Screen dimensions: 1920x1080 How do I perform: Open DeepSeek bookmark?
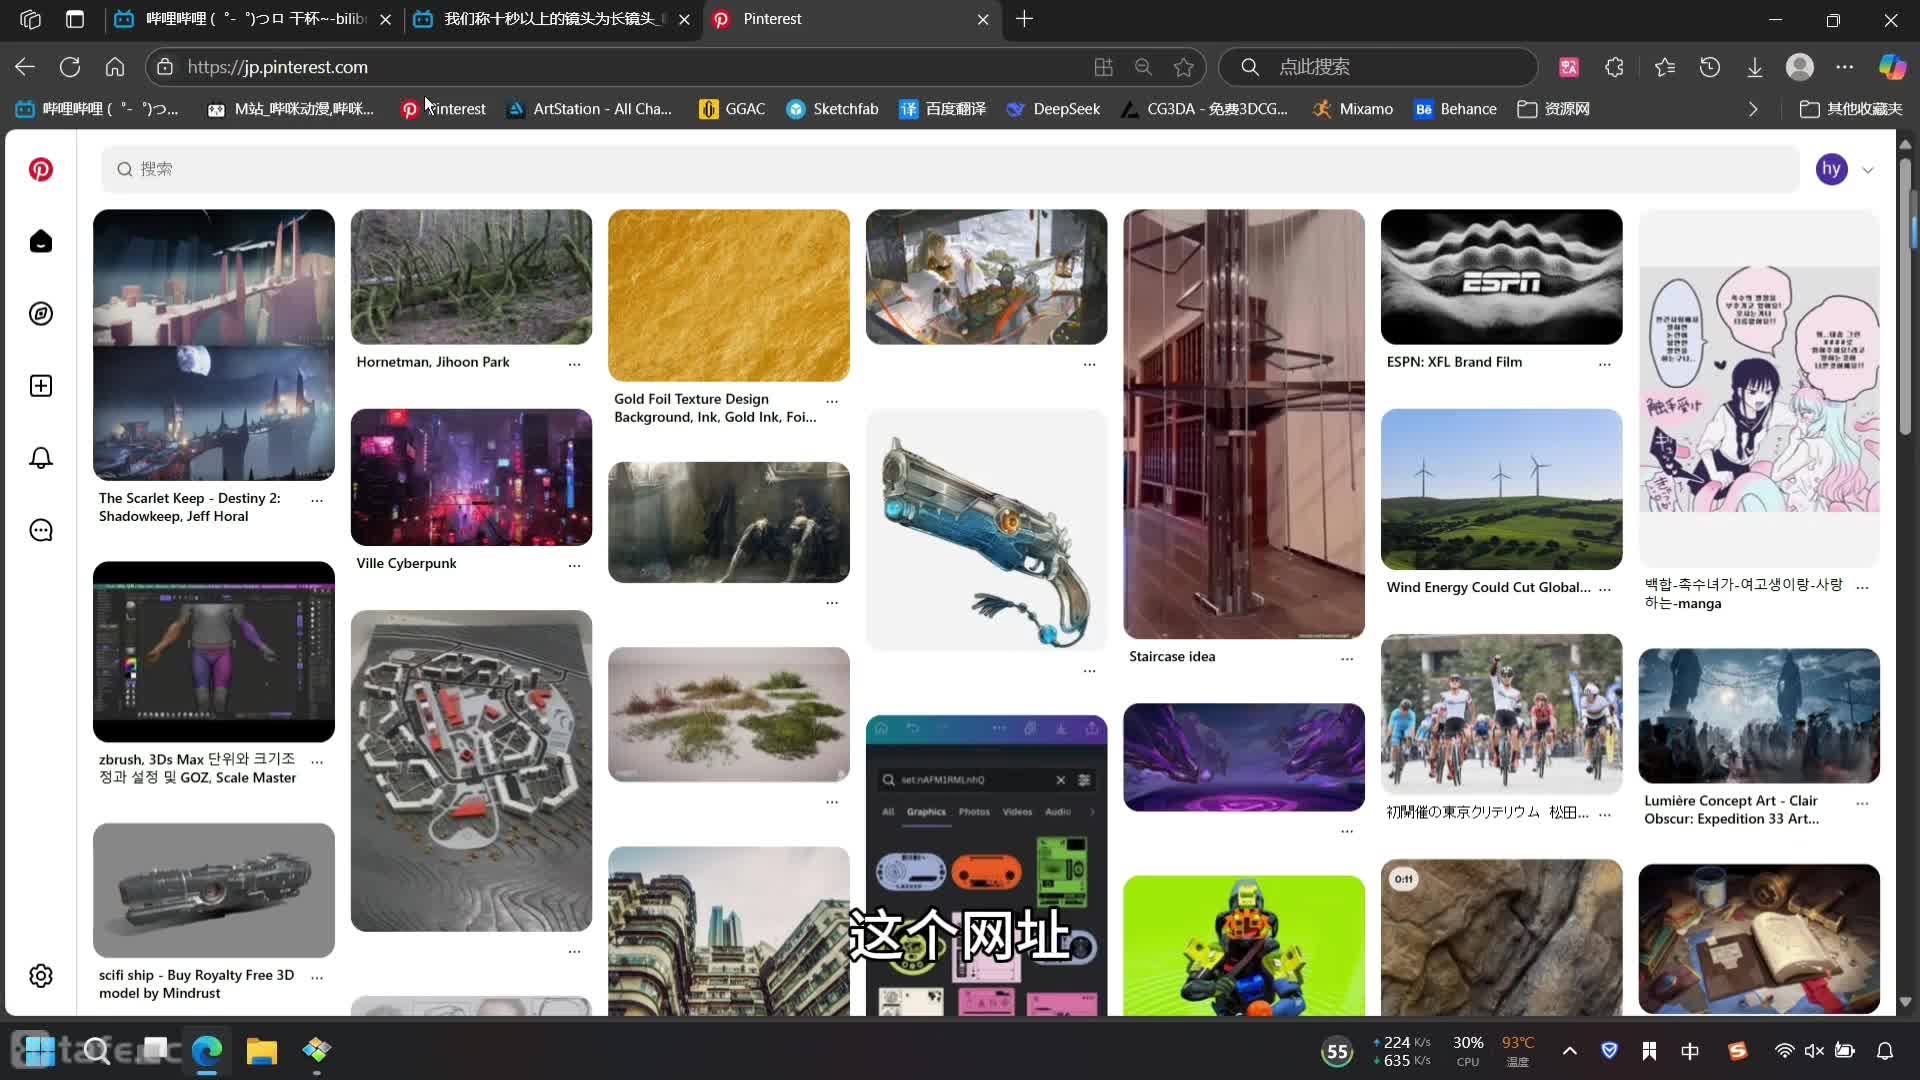coord(1053,109)
